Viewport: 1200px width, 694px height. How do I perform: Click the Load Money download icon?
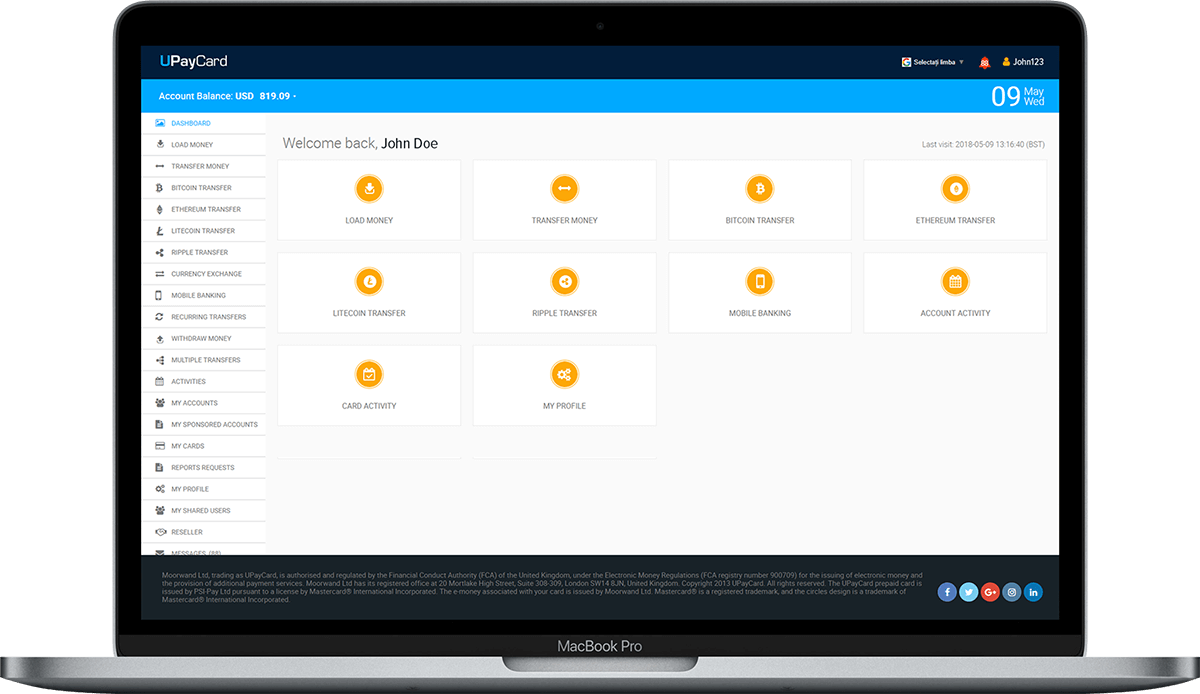(x=369, y=188)
